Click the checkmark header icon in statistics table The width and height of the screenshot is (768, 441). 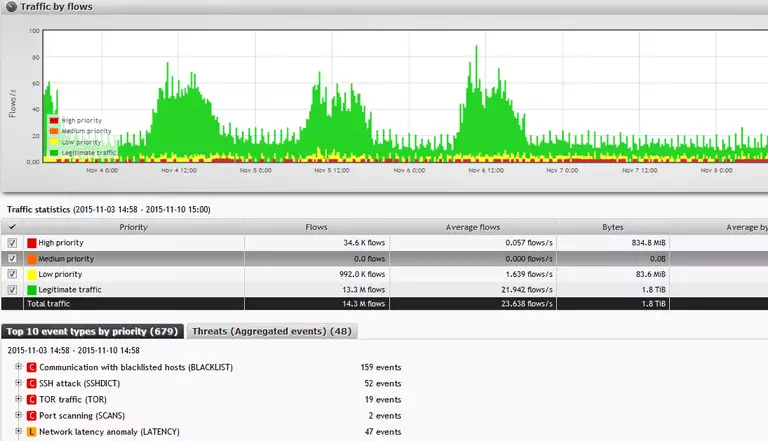coord(12,227)
